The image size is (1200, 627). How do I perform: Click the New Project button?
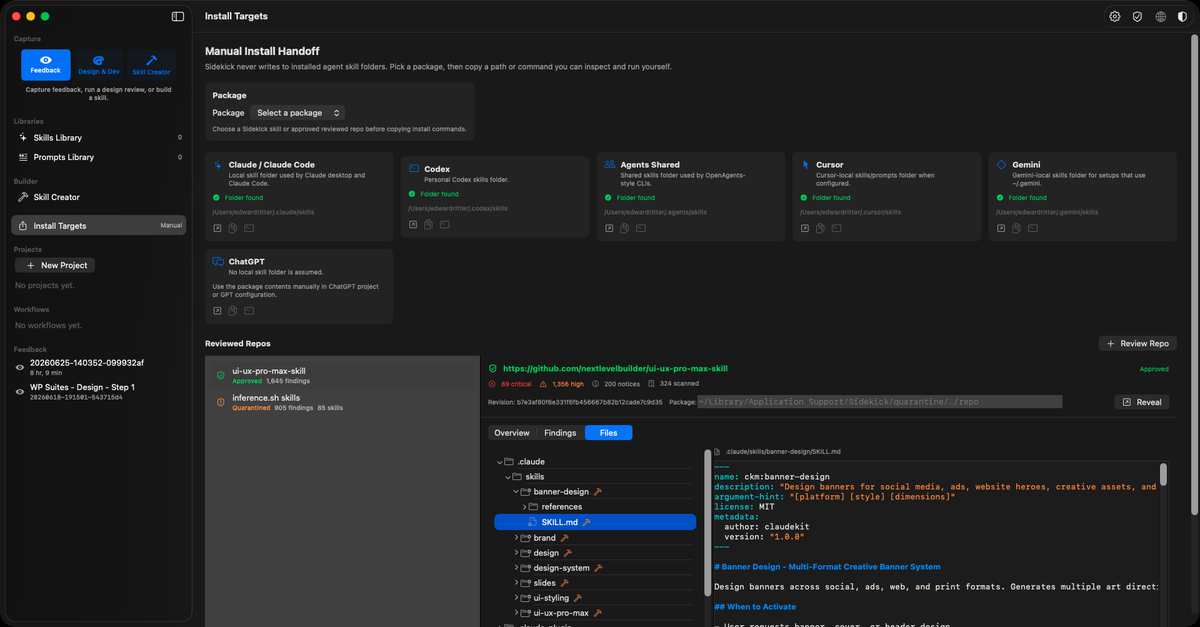[55, 265]
